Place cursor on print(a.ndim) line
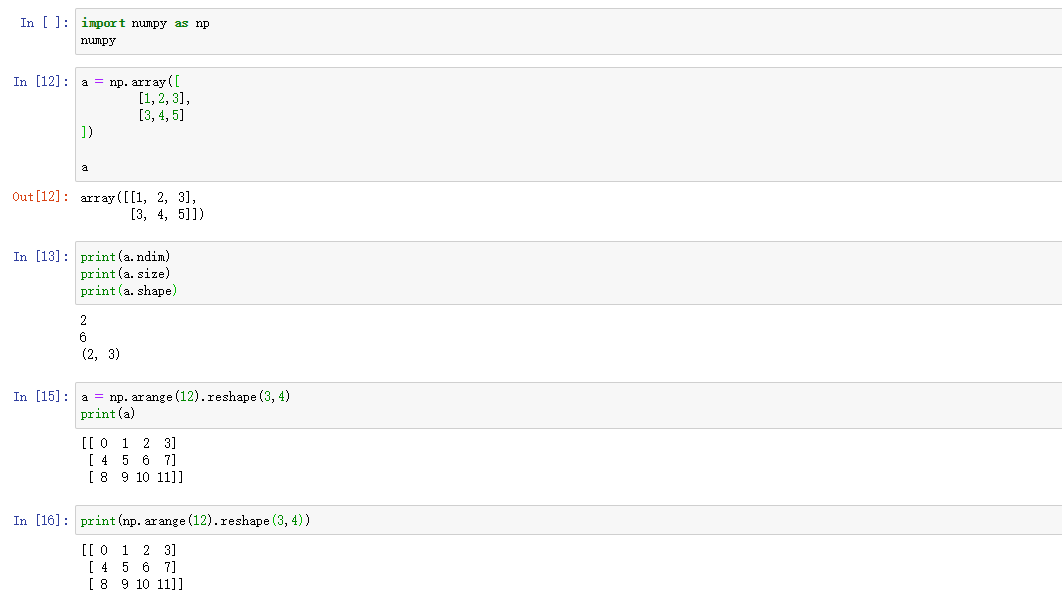Screen dimensions: 1062x602 tap(126, 257)
